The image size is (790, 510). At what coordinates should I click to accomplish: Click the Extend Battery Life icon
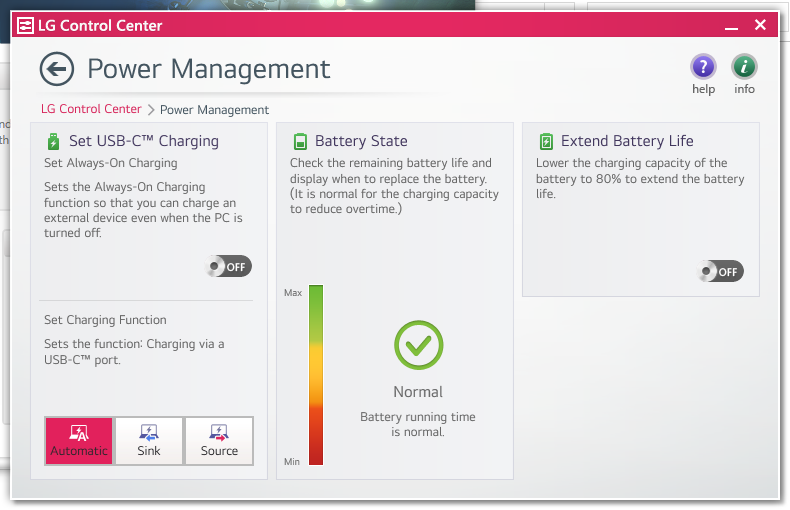pos(546,142)
